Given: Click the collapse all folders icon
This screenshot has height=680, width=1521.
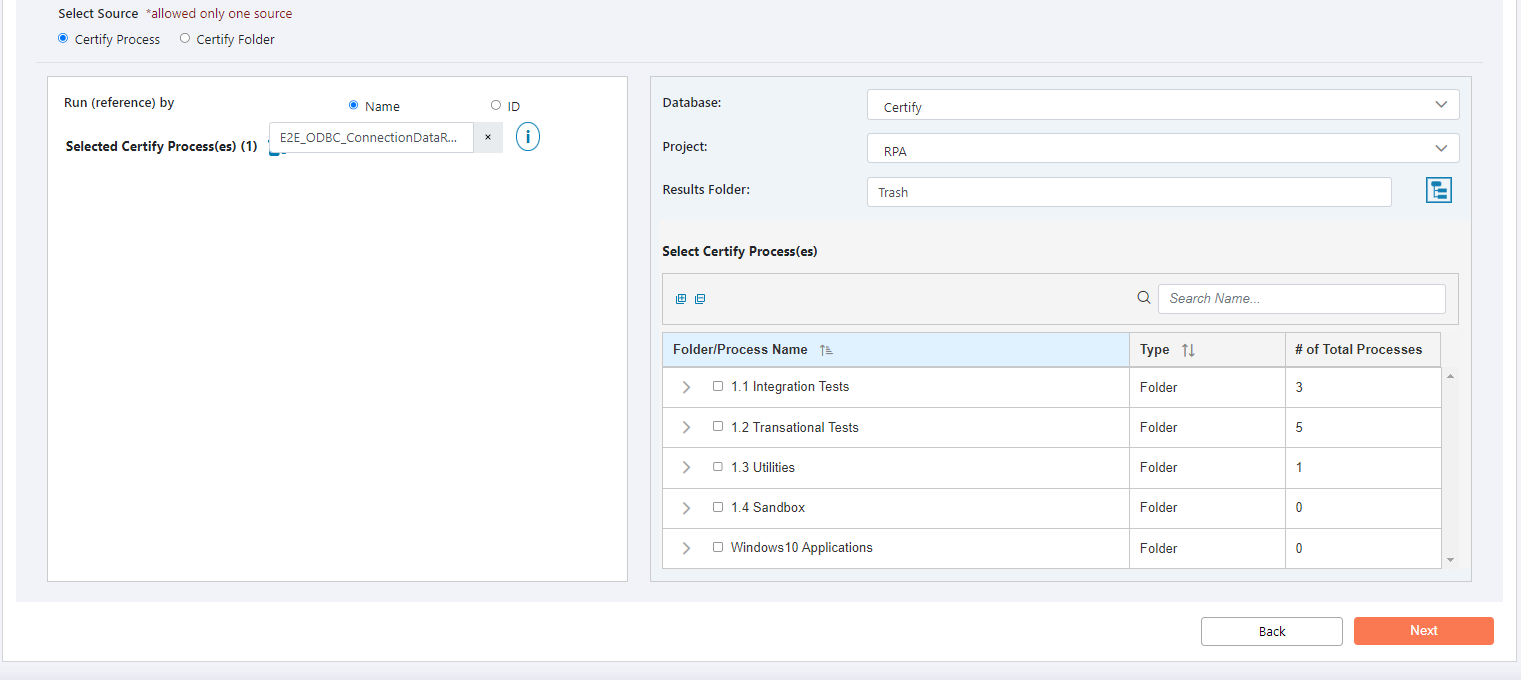Looking at the screenshot, I should tap(700, 299).
